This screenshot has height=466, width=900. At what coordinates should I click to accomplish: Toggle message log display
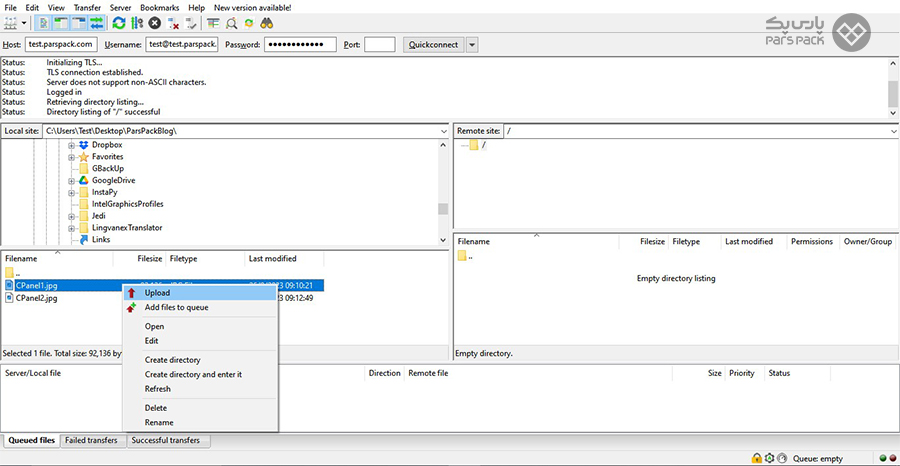(x=44, y=23)
